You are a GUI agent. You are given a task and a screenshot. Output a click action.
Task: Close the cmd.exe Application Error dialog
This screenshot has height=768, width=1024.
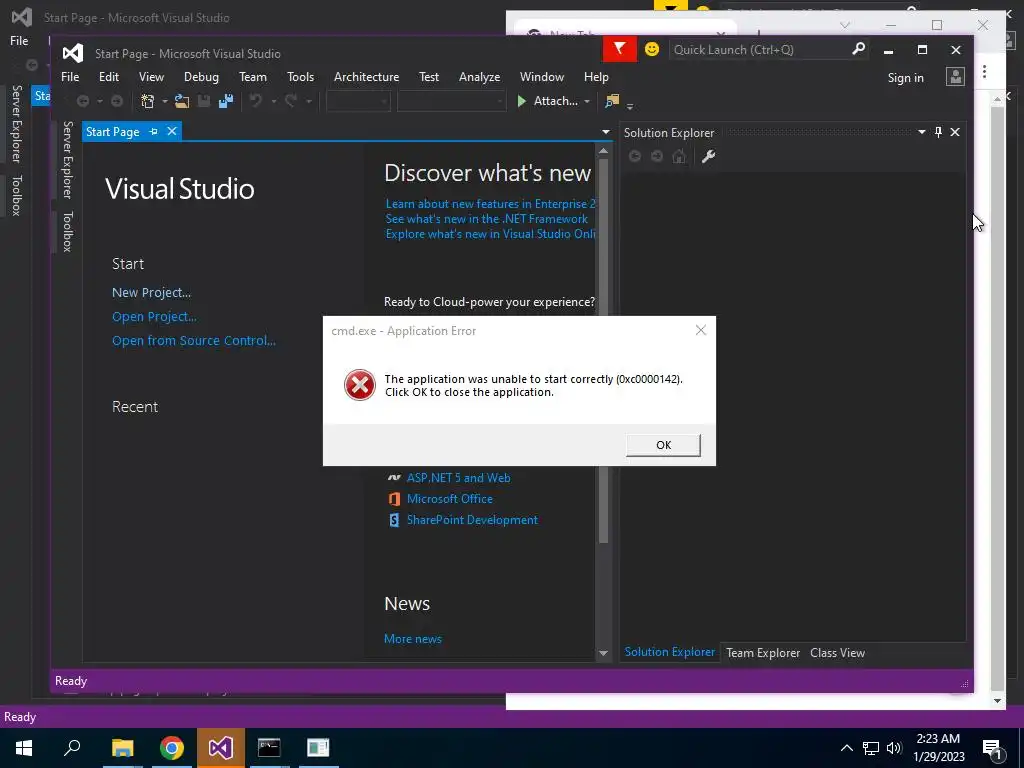coord(701,330)
